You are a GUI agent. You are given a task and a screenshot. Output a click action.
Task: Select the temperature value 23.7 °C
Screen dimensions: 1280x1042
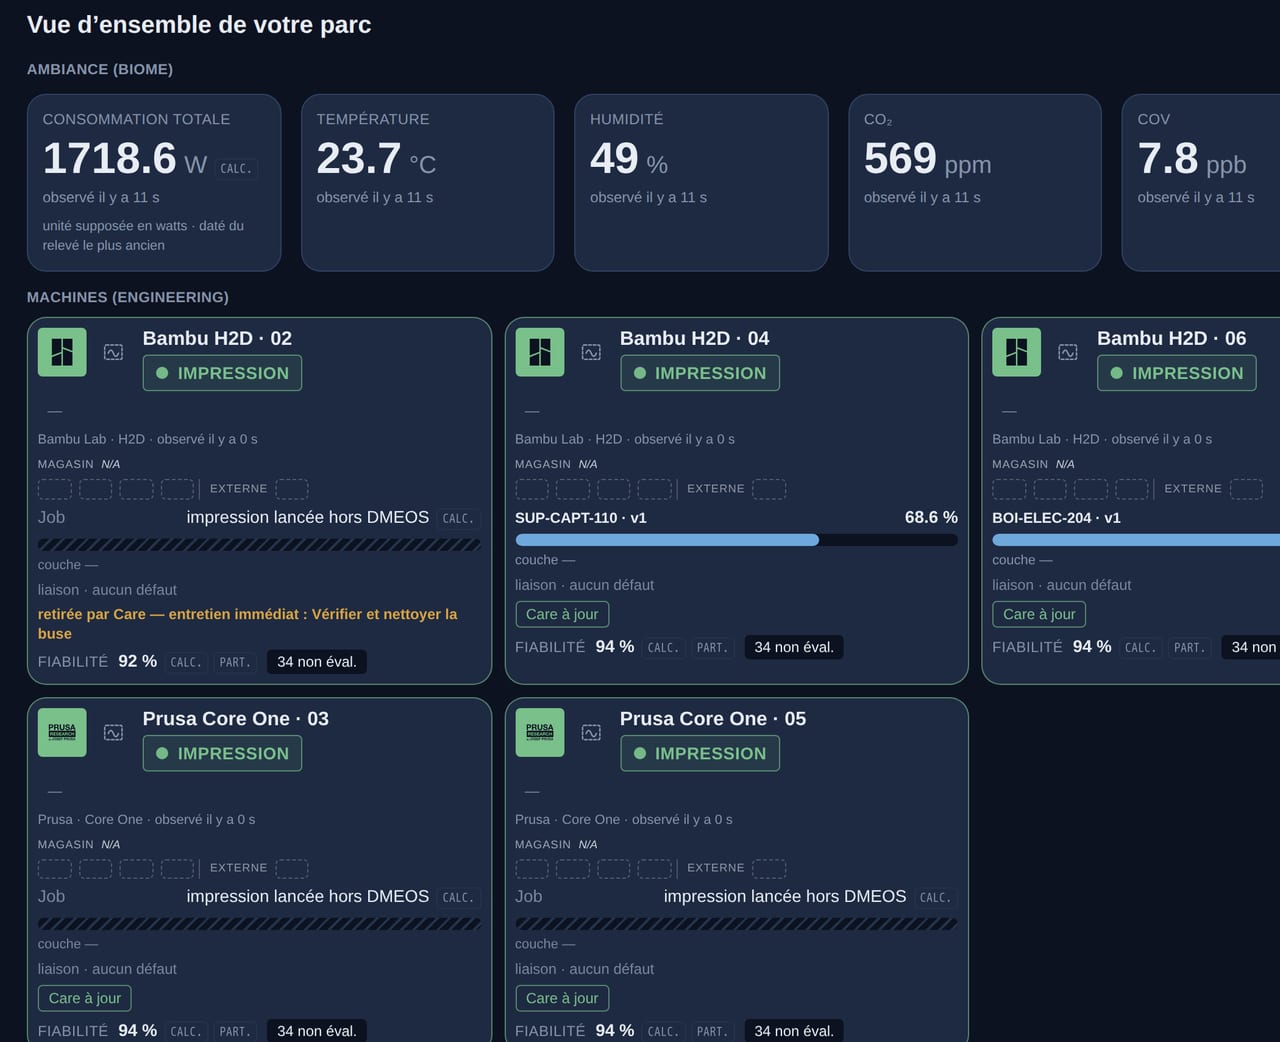376,158
